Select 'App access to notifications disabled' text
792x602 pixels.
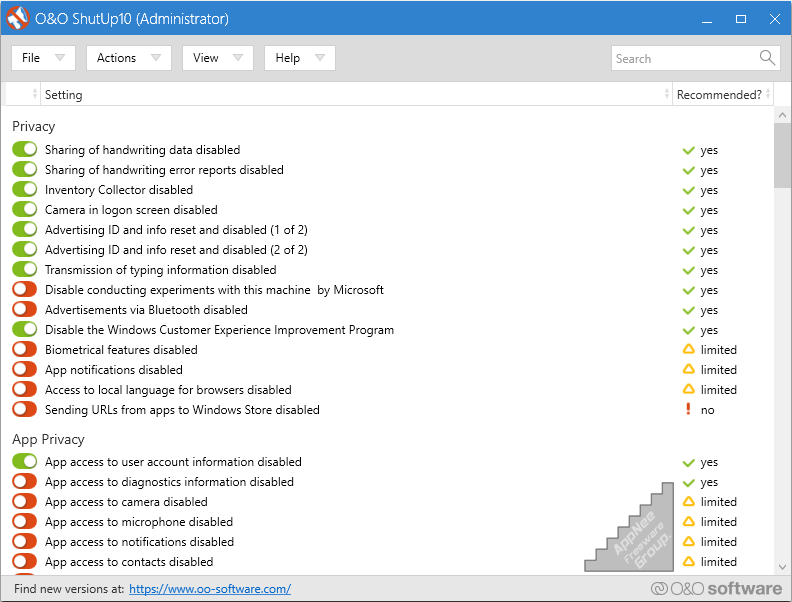tap(139, 542)
